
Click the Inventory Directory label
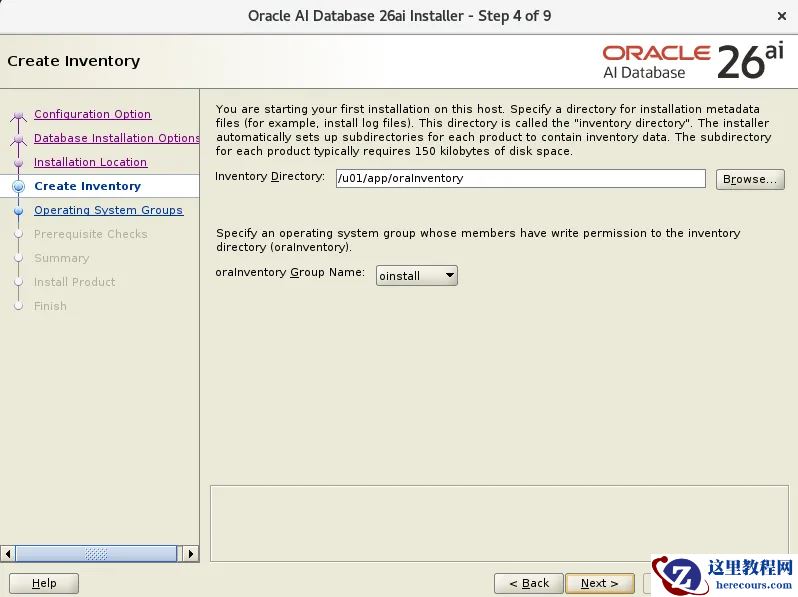pos(270,177)
